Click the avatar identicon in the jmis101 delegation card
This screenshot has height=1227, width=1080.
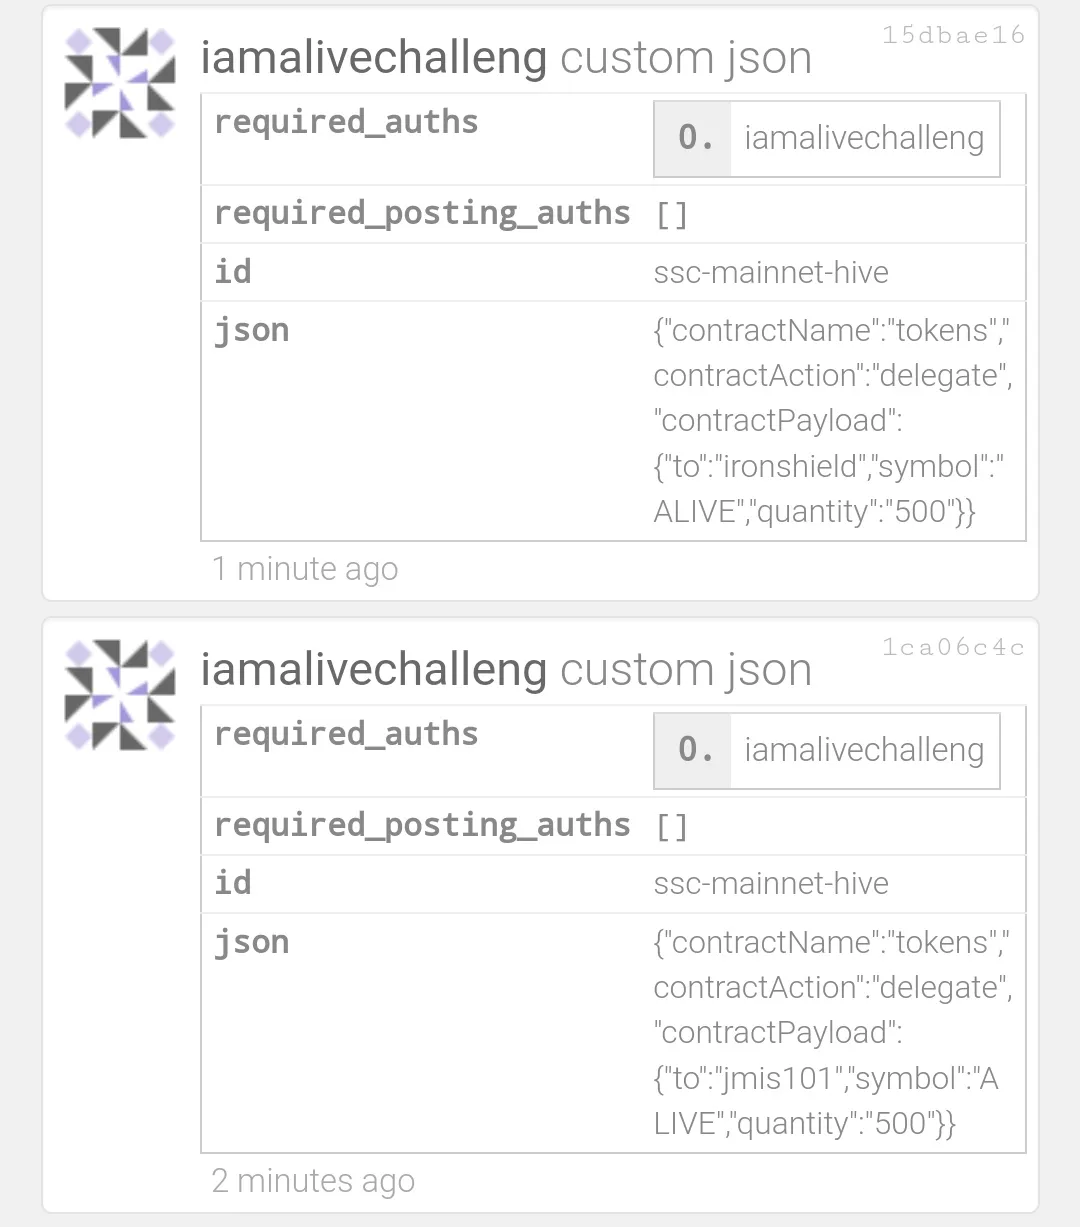pos(120,695)
